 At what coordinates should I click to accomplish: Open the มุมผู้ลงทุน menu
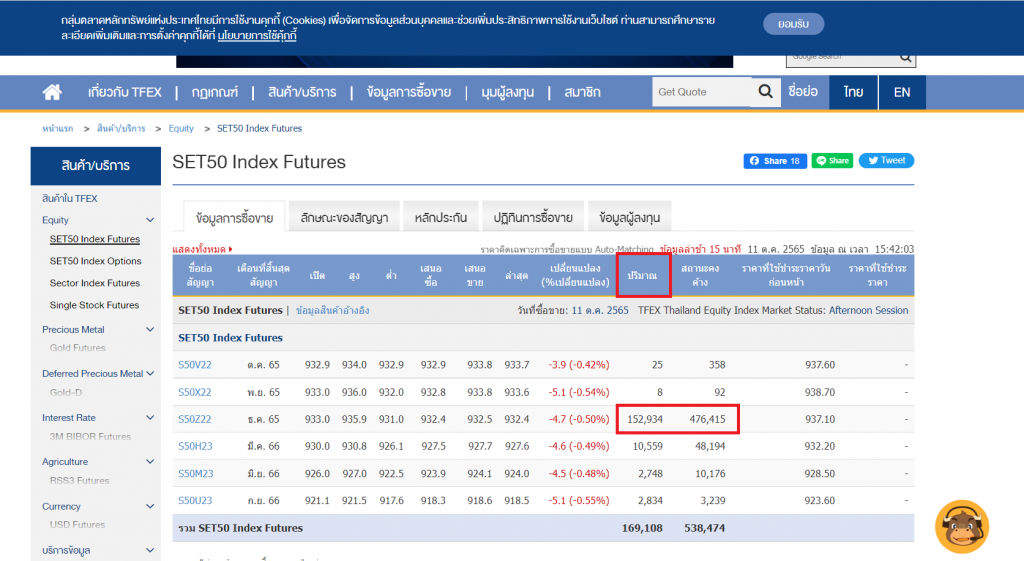coord(507,92)
